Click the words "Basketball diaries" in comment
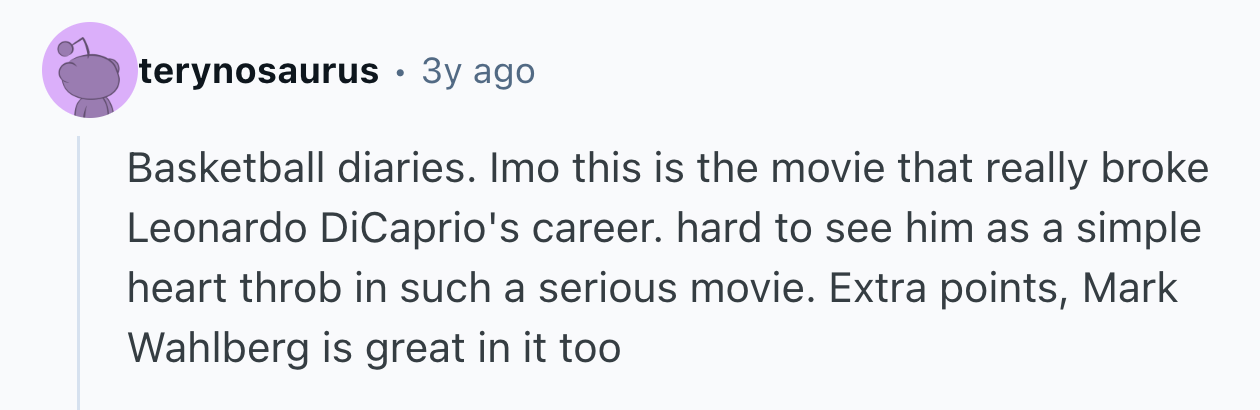This screenshot has height=410, width=1260. pyautogui.click(x=294, y=170)
